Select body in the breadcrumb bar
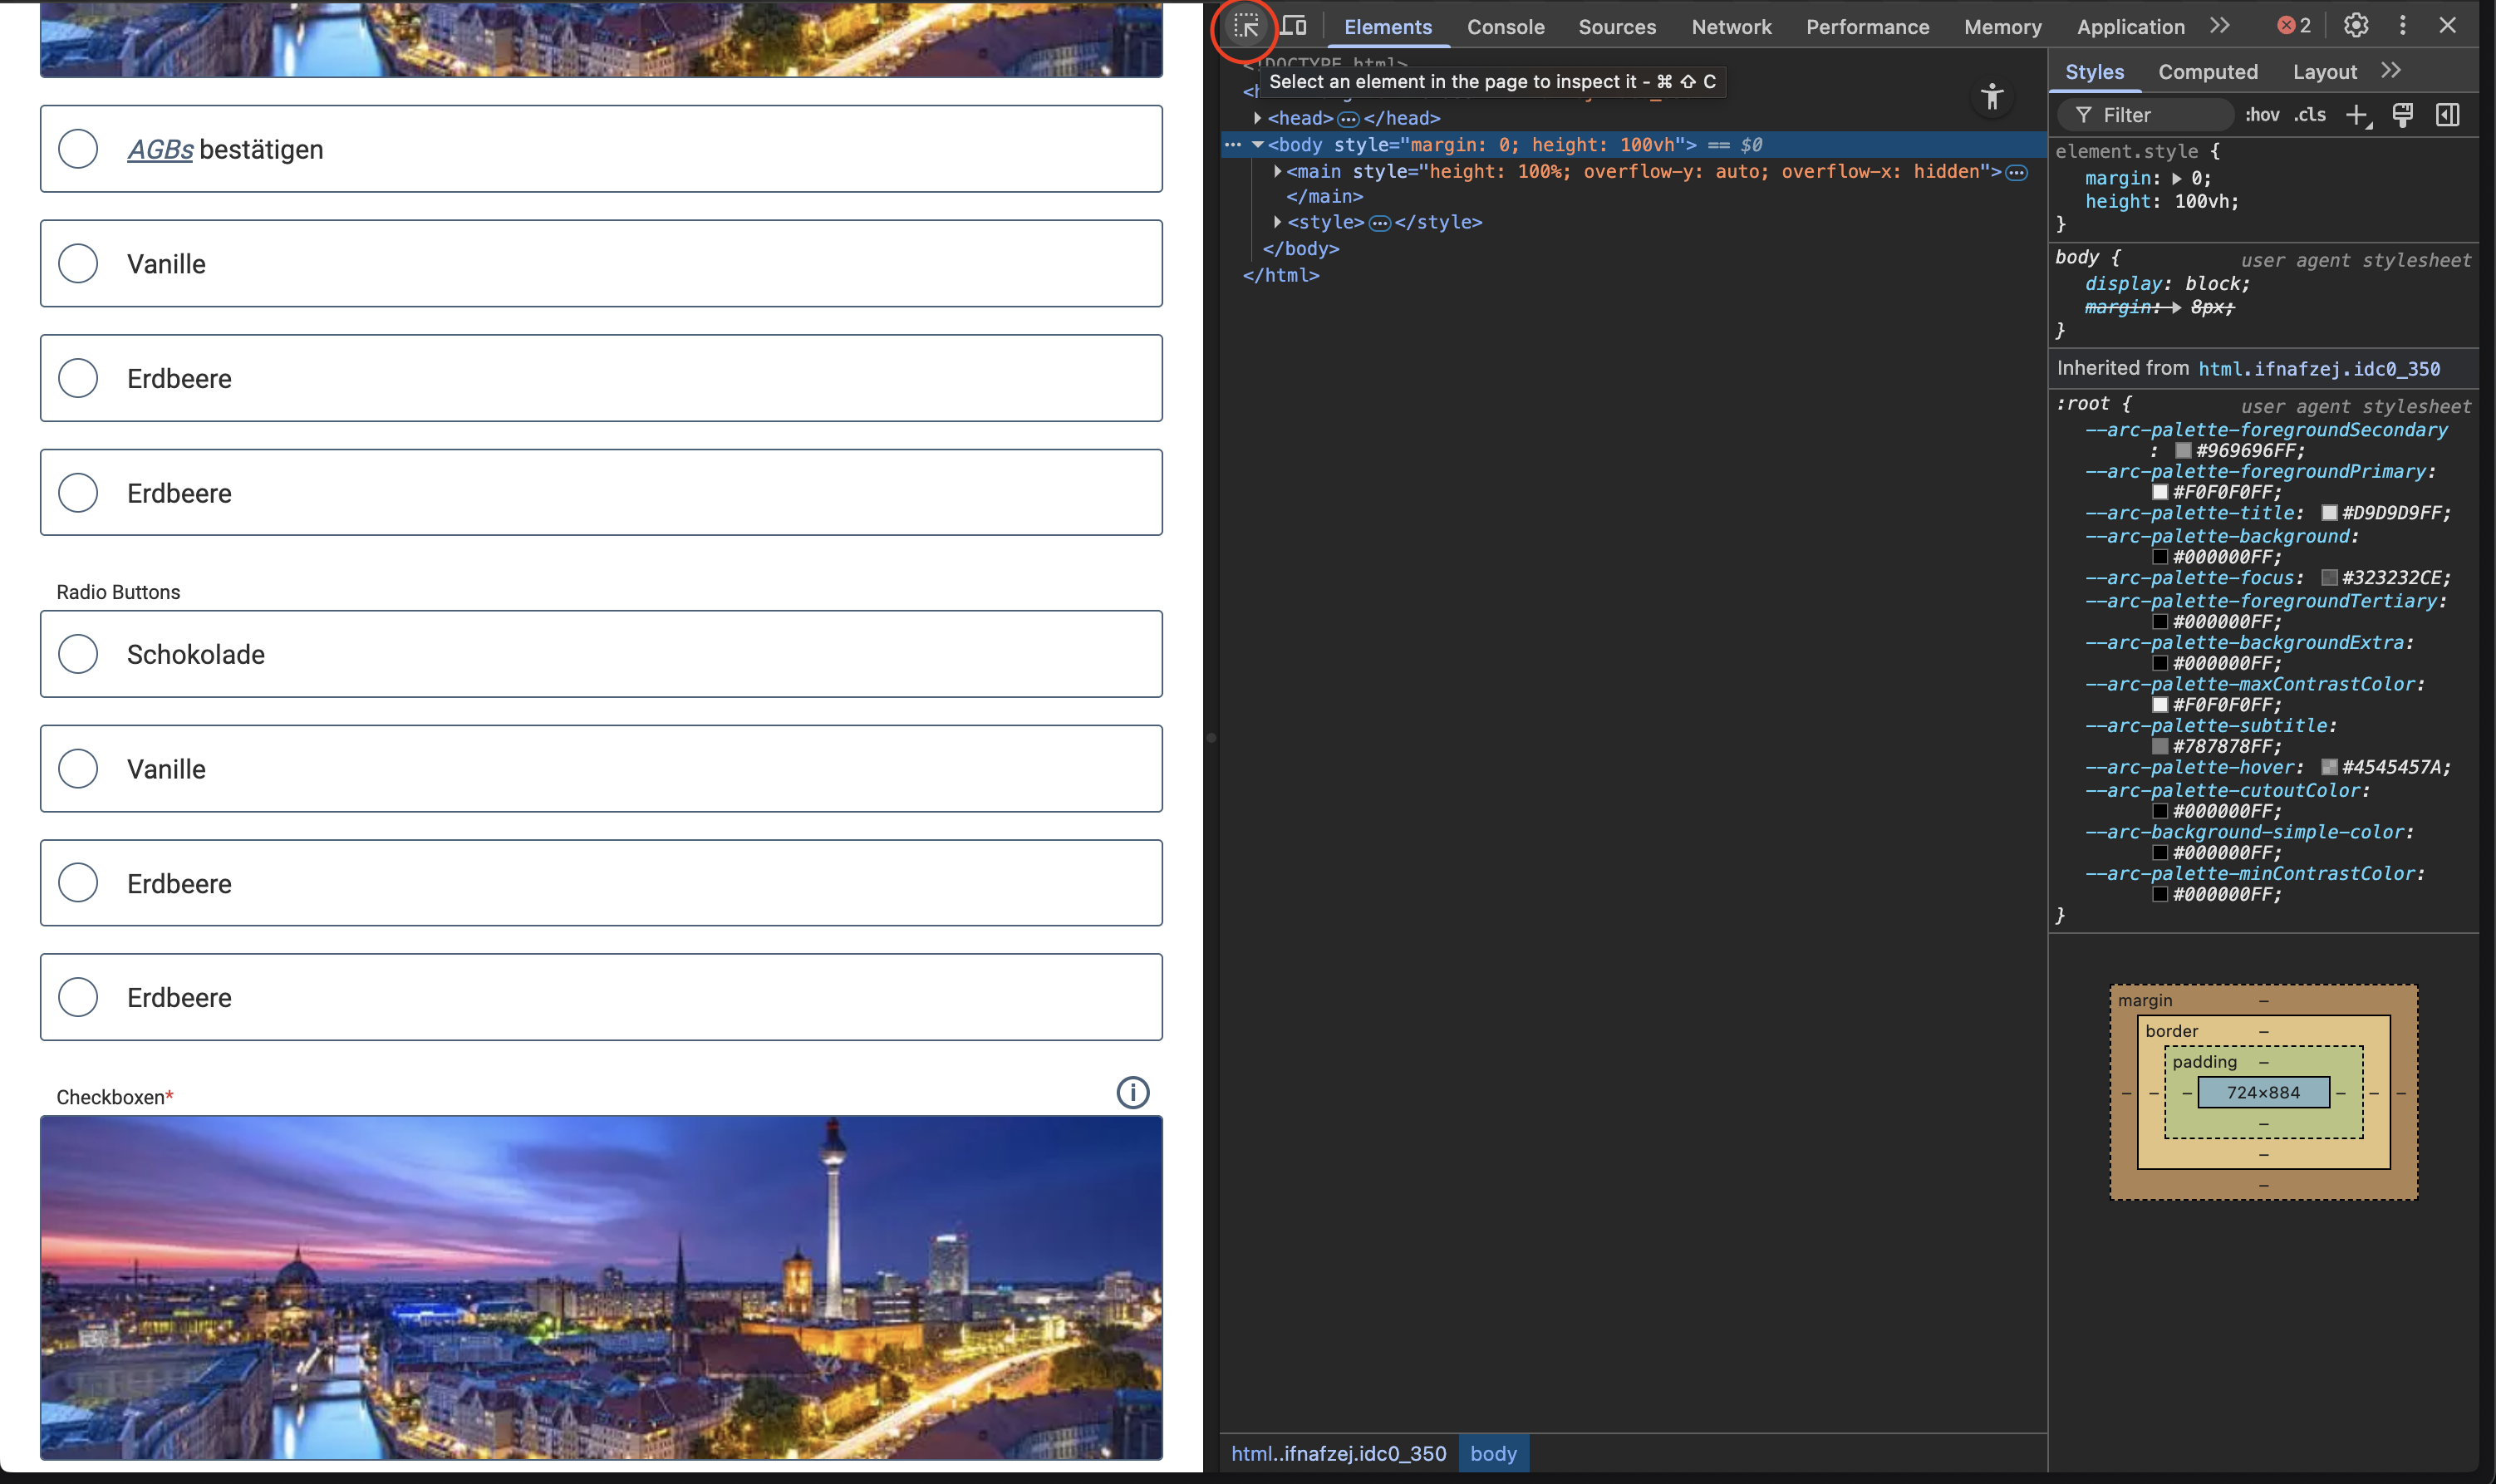 click(x=1492, y=1453)
